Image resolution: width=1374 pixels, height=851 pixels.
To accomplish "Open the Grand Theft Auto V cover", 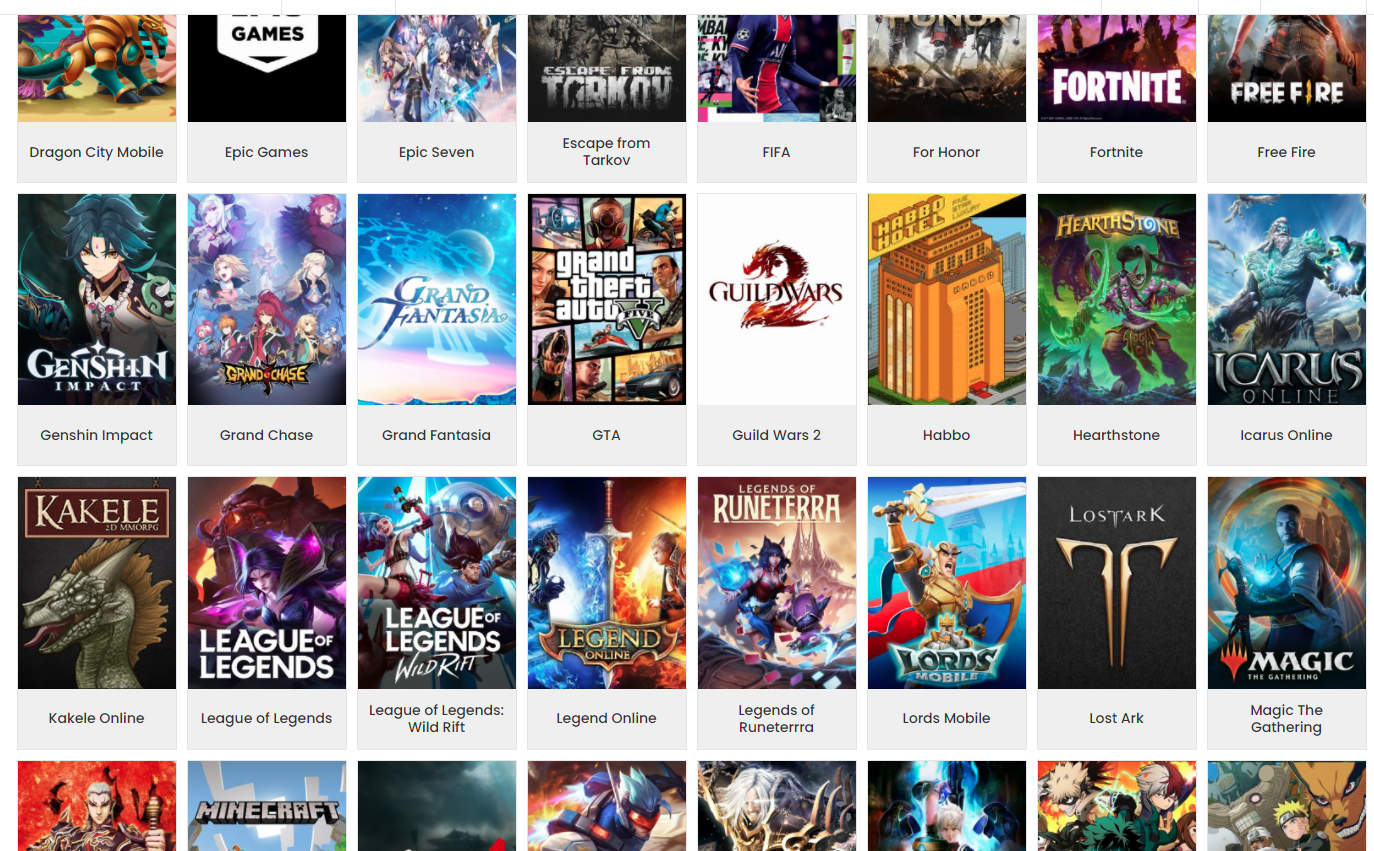I will tap(607, 299).
